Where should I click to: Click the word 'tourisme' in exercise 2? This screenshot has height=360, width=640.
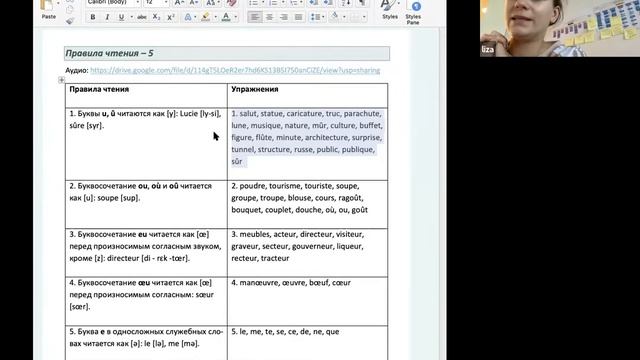click(285, 186)
